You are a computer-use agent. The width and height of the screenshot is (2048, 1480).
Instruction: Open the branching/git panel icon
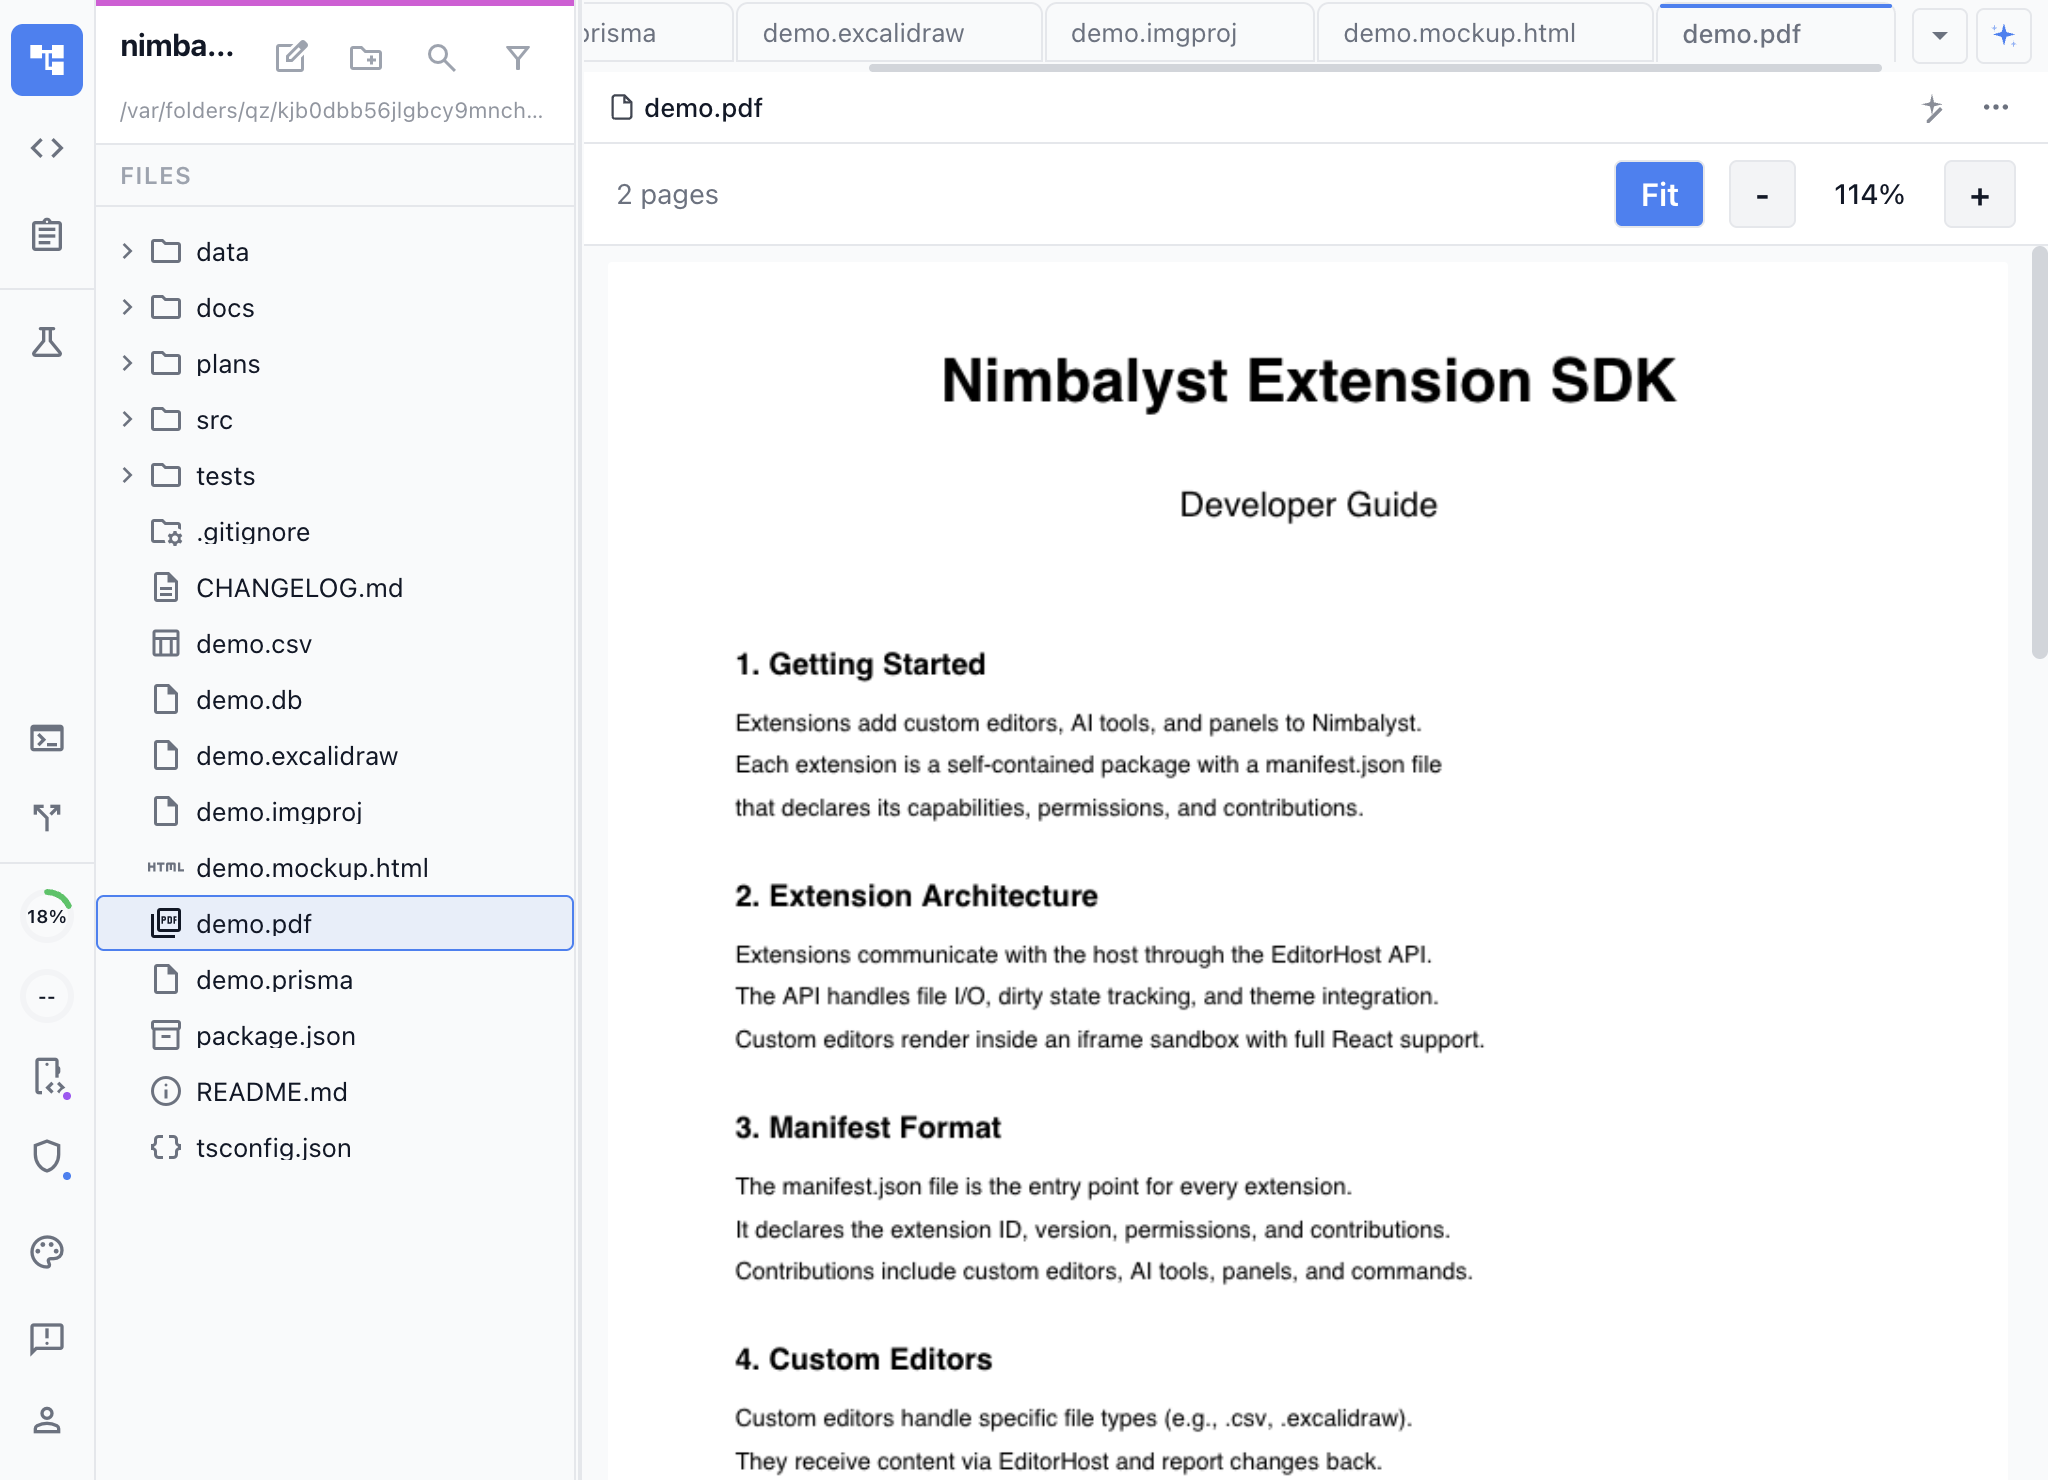click(x=47, y=818)
